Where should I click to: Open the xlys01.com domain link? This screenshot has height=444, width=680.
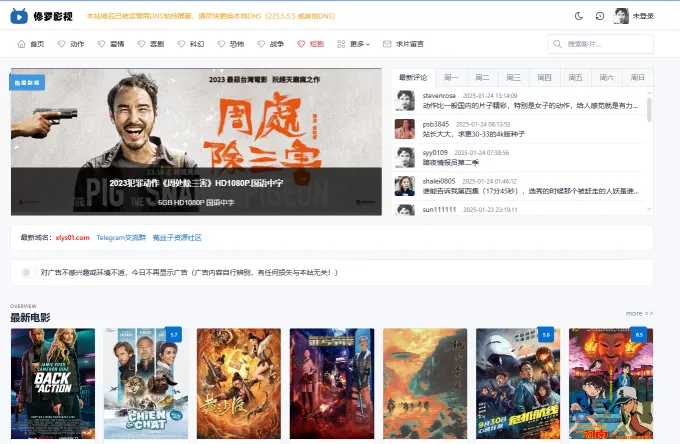point(72,238)
